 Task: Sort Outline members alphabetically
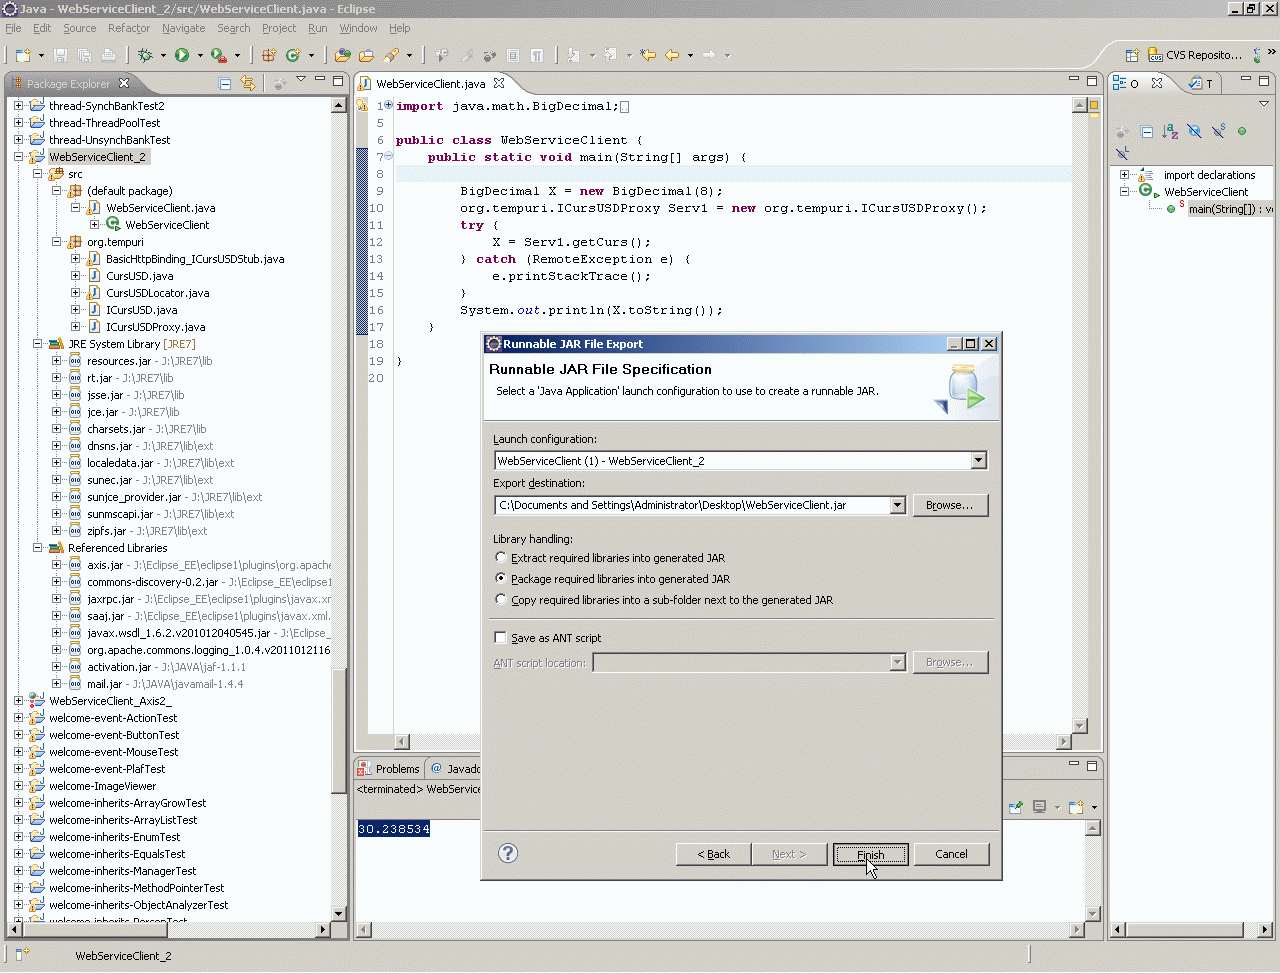[1170, 131]
